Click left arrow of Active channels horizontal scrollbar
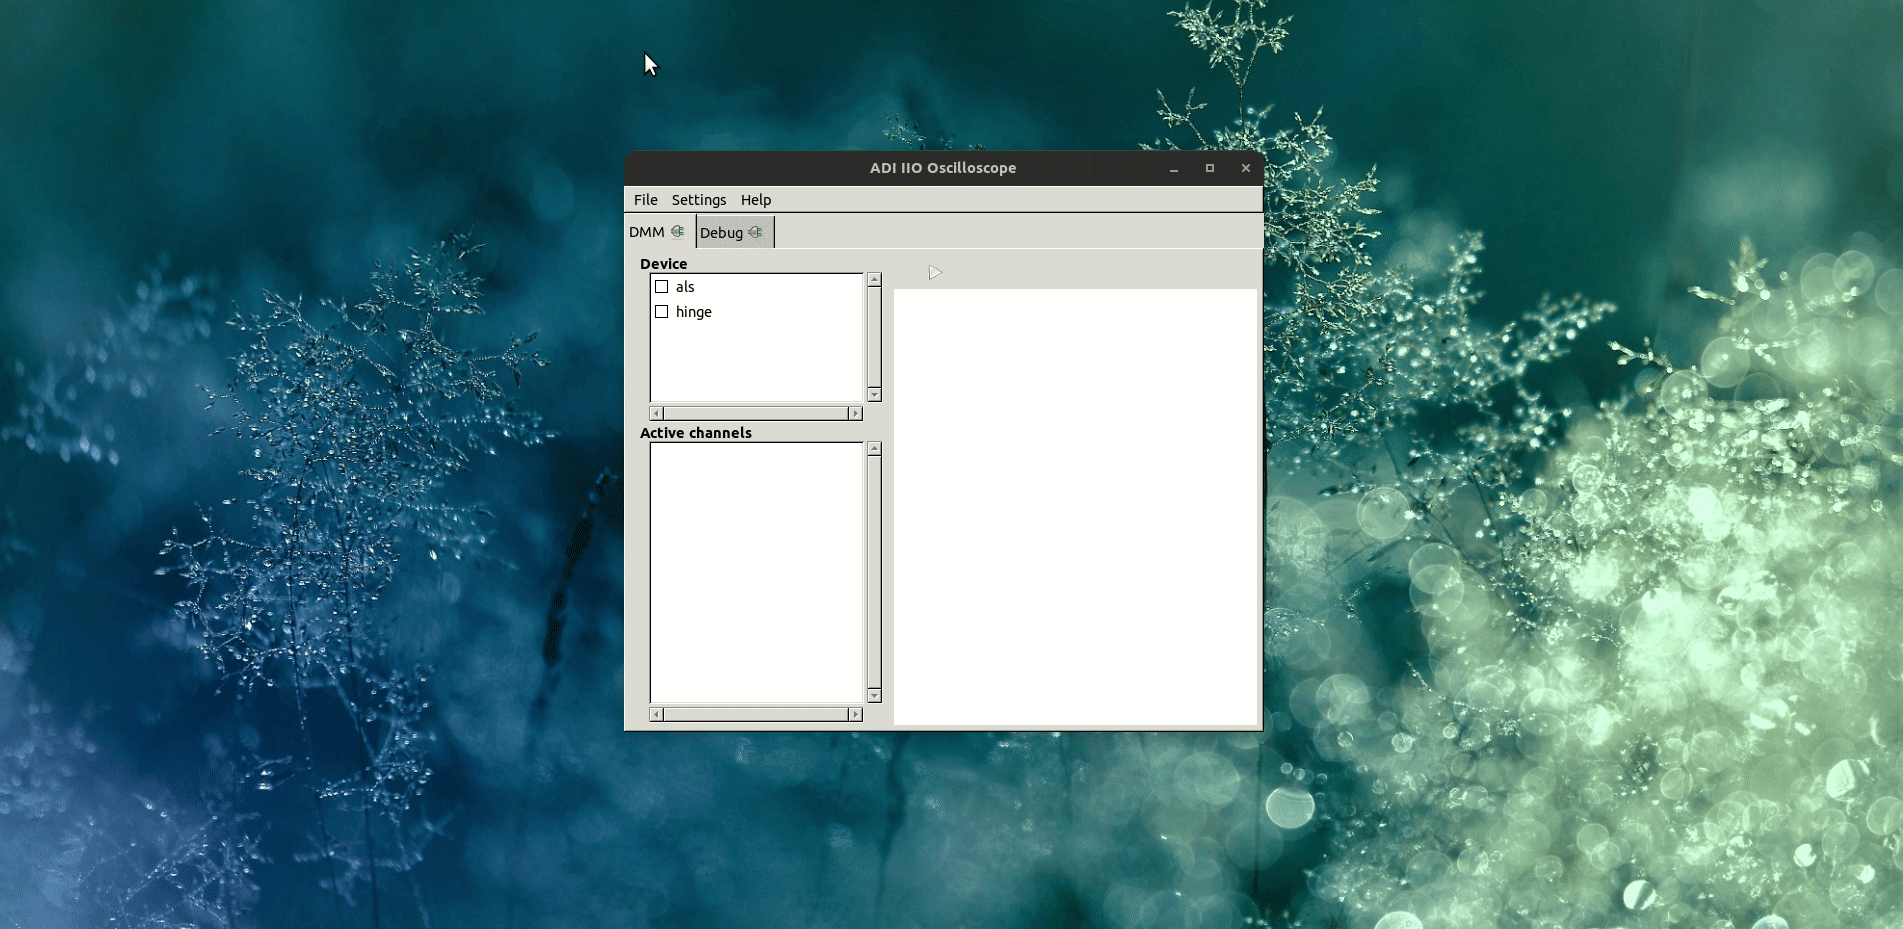 (x=656, y=714)
